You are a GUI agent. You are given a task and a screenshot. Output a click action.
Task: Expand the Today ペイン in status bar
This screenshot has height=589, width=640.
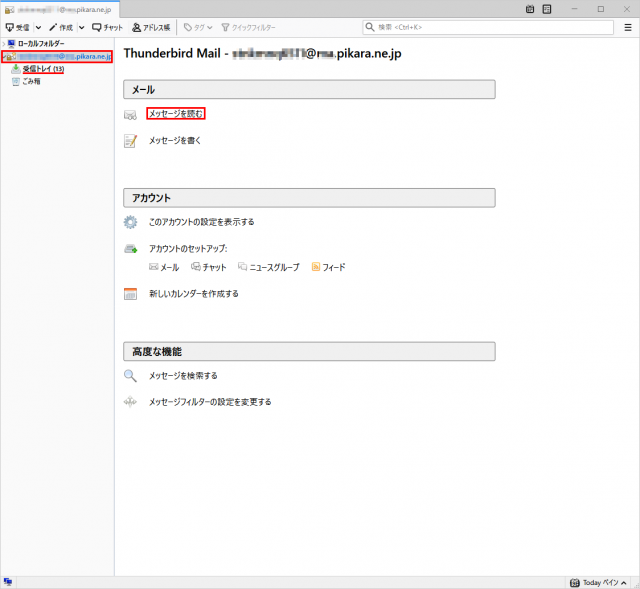[x=601, y=582]
